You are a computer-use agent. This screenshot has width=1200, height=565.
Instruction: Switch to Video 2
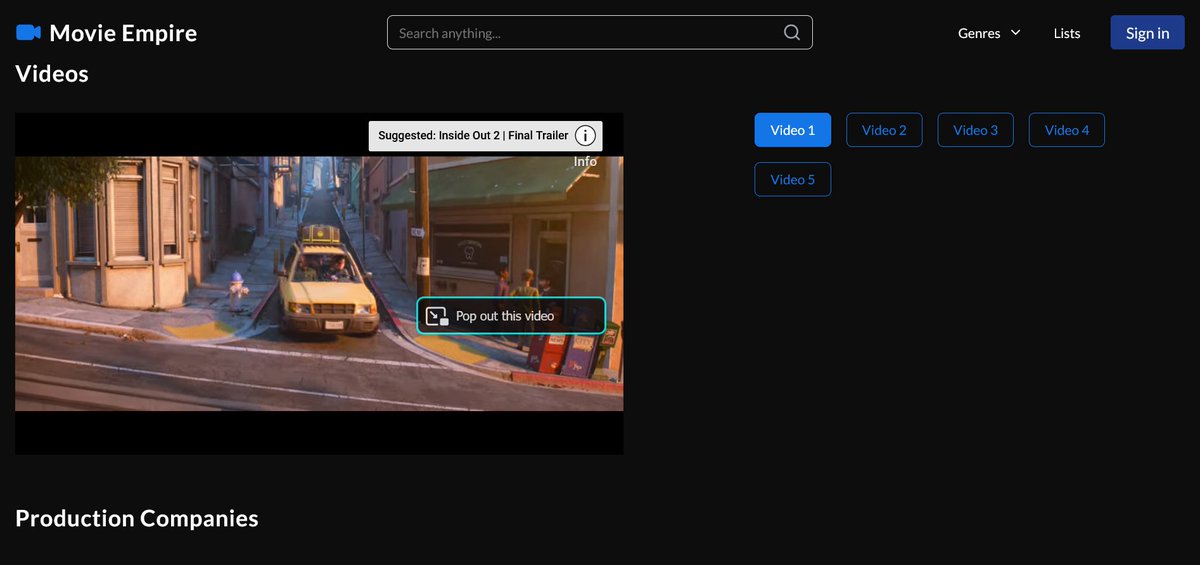(x=884, y=130)
